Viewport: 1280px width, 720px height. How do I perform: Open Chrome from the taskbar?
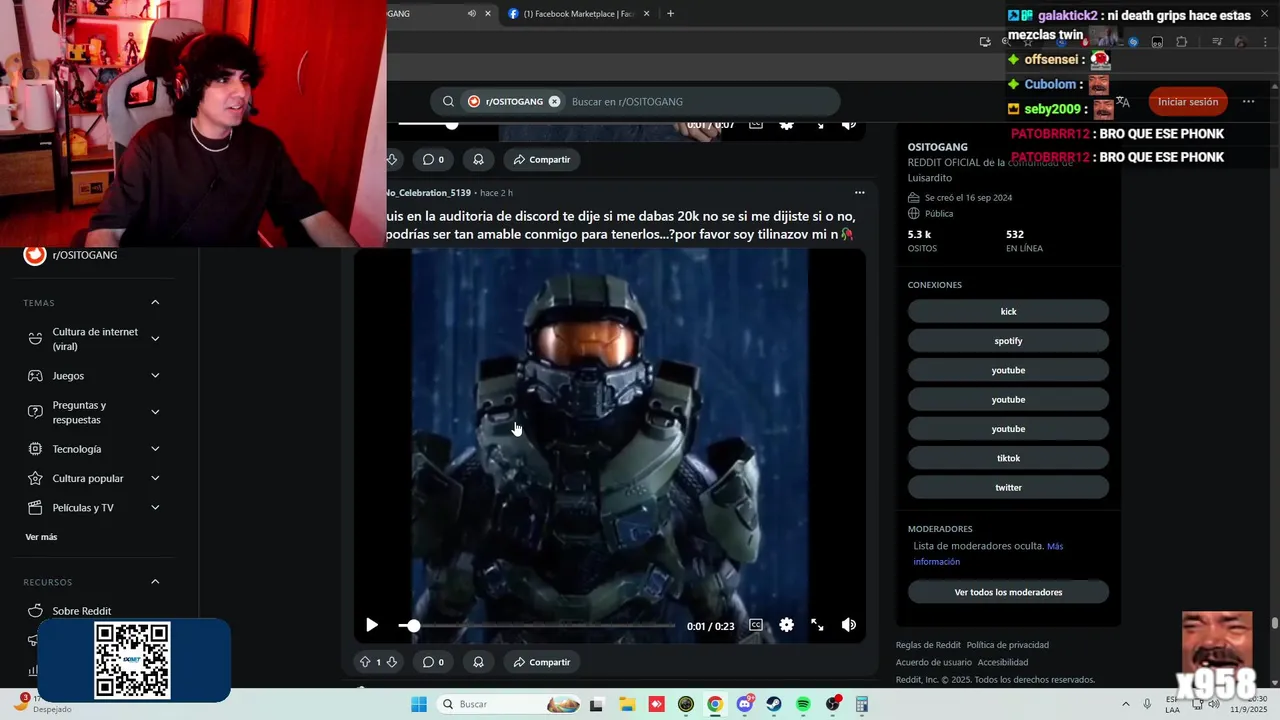click(715, 704)
